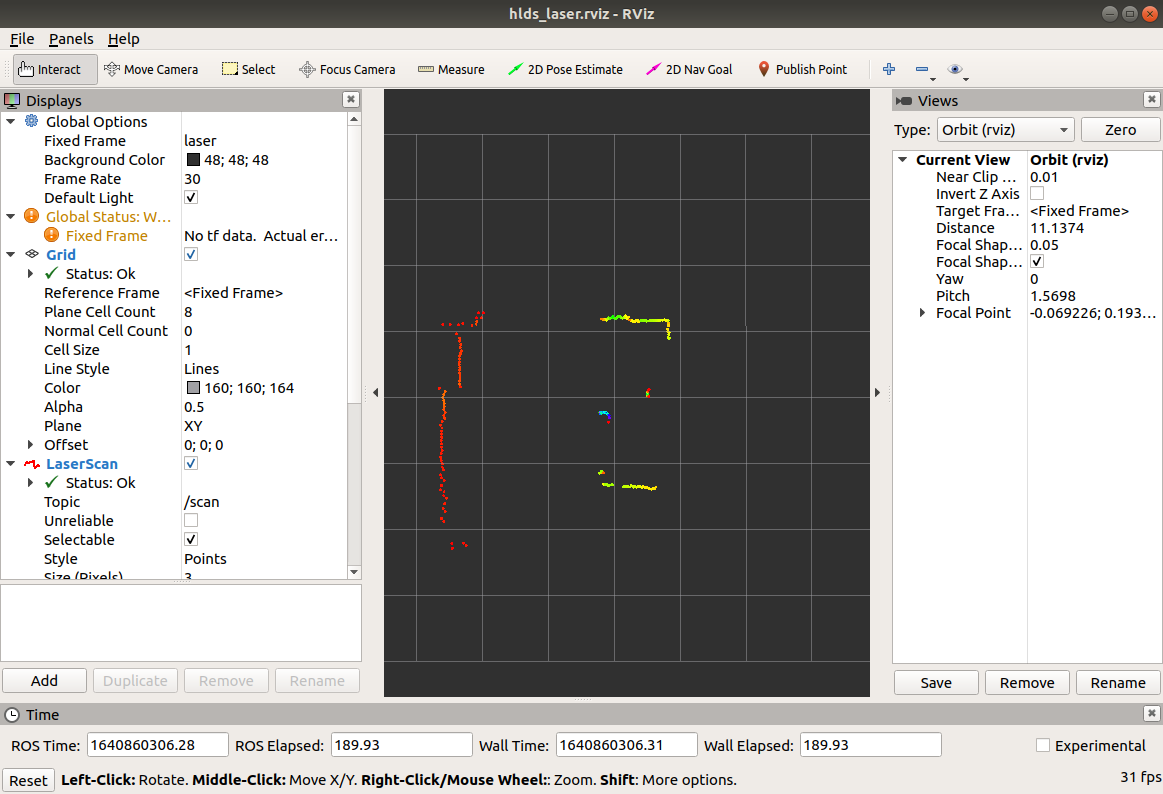Open the Background Color swatch
The height and width of the screenshot is (794, 1163).
tap(193, 159)
